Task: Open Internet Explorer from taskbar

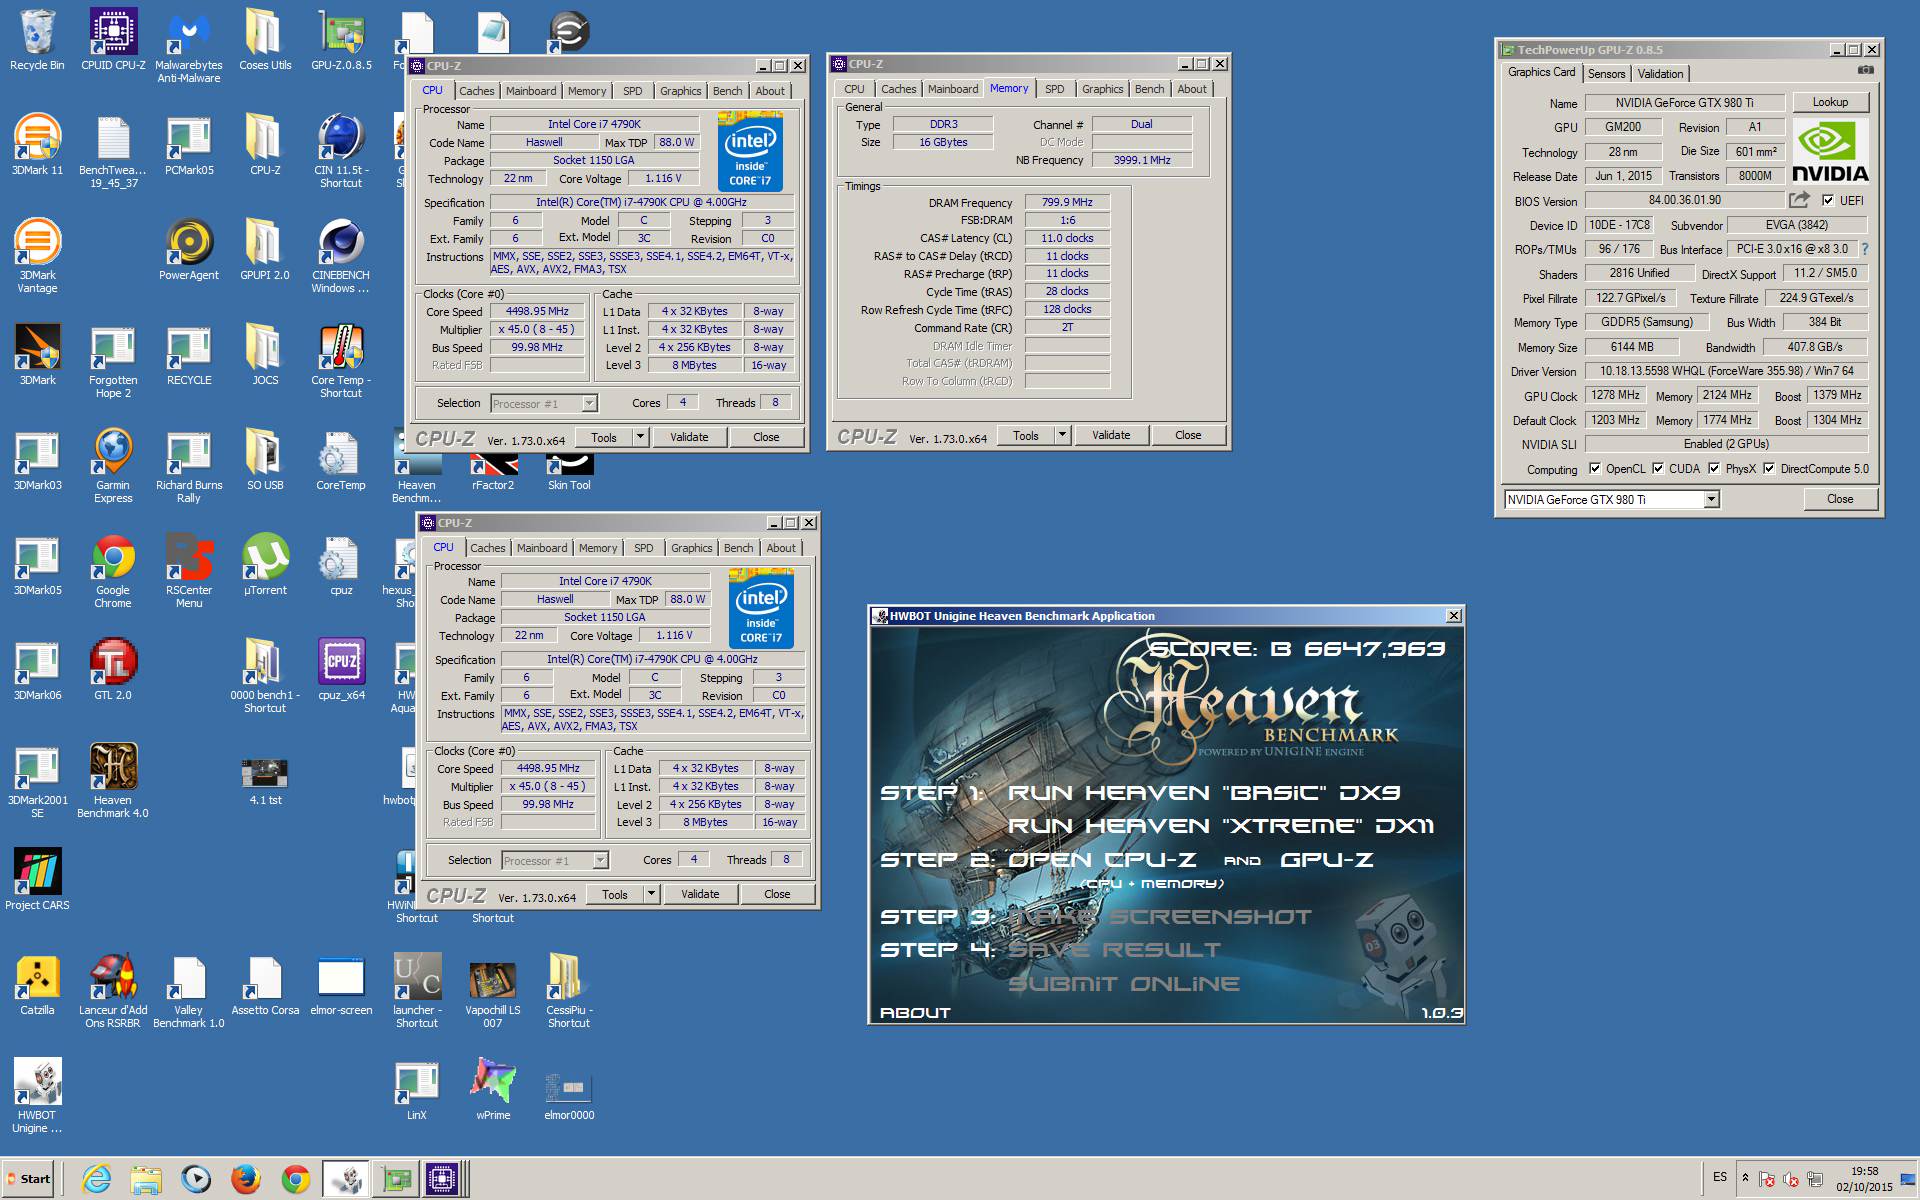Action: pos(96,1179)
